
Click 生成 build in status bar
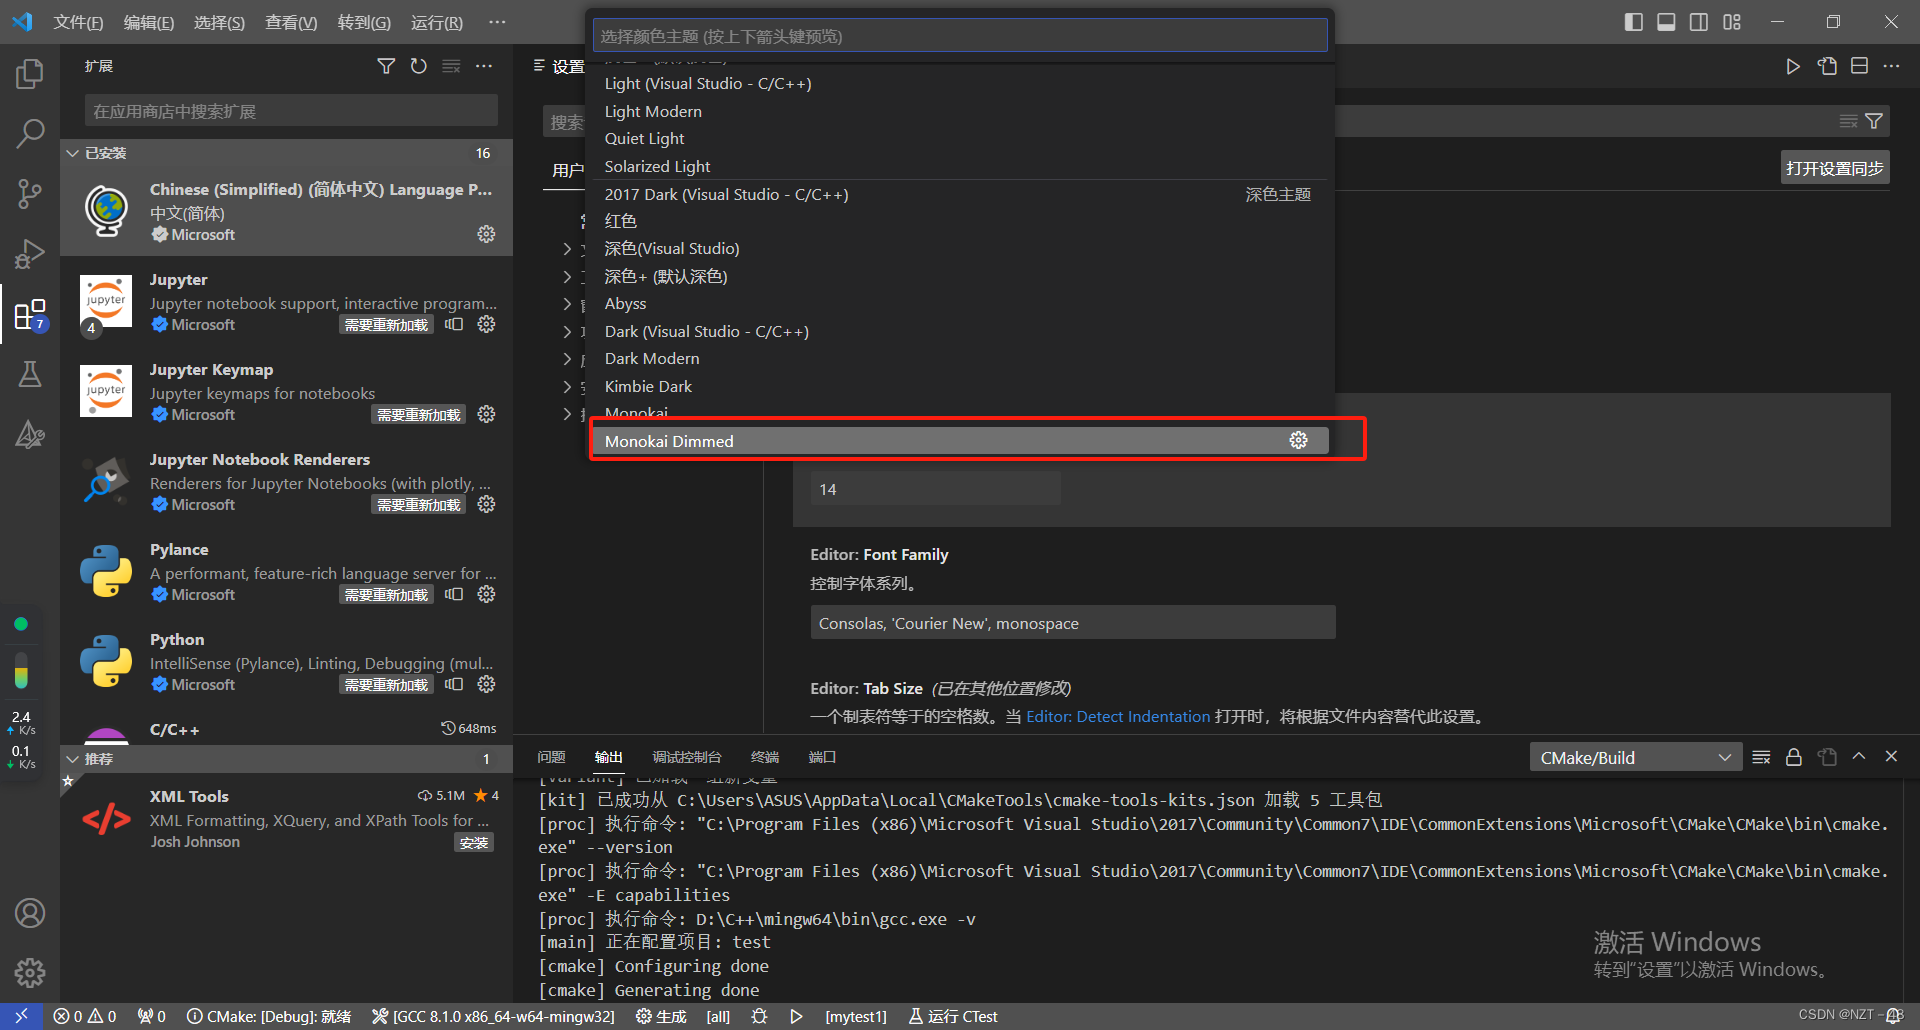click(661, 1016)
